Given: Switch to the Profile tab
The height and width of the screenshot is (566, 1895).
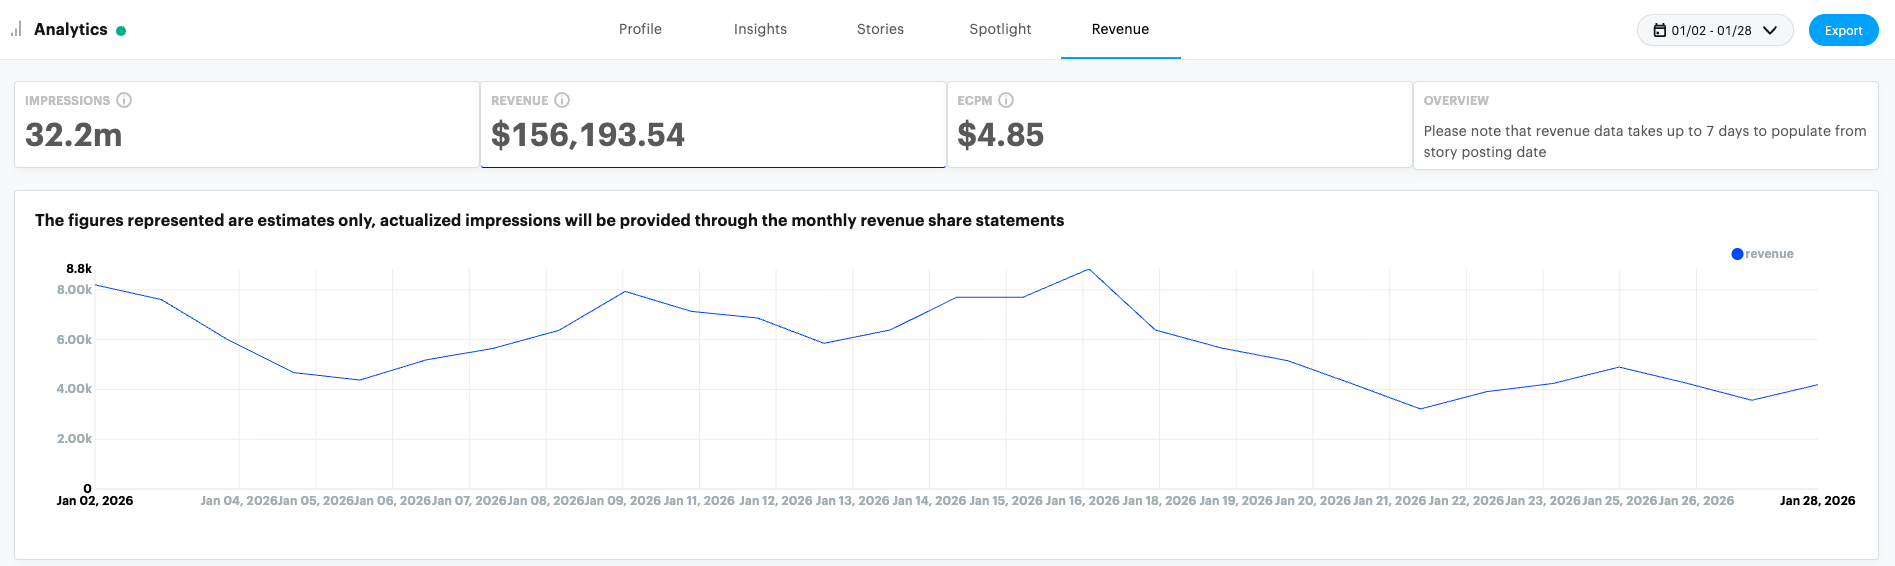Looking at the screenshot, I should pos(640,29).
